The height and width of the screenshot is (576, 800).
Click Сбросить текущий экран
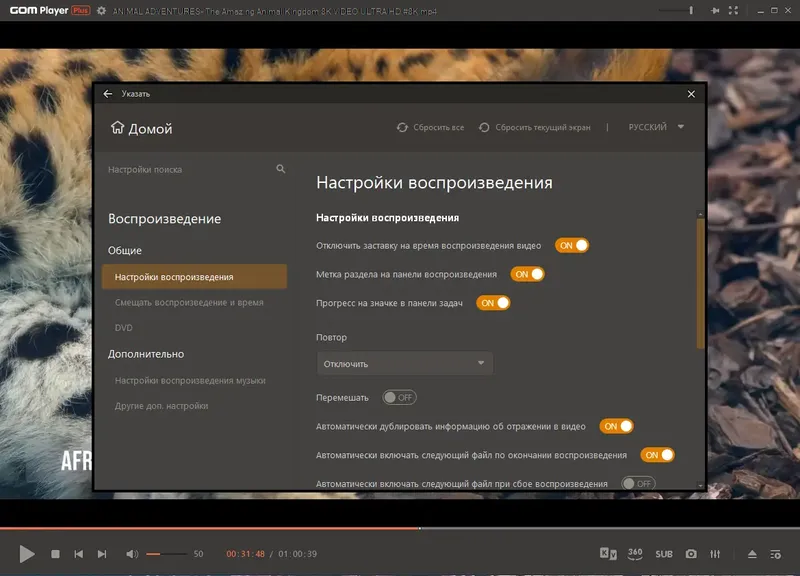538,127
